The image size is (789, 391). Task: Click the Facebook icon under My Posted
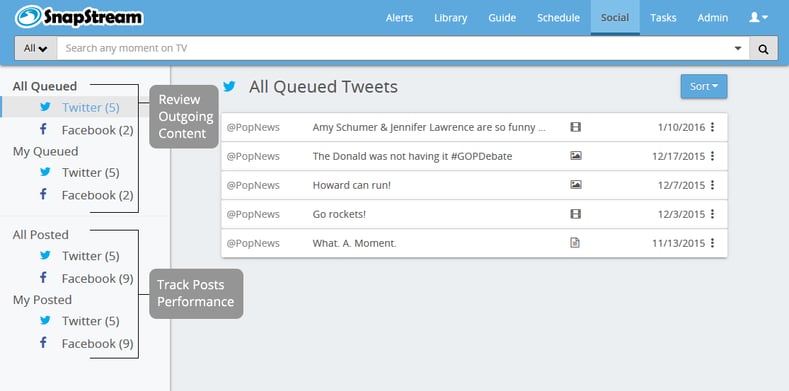tap(43, 343)
